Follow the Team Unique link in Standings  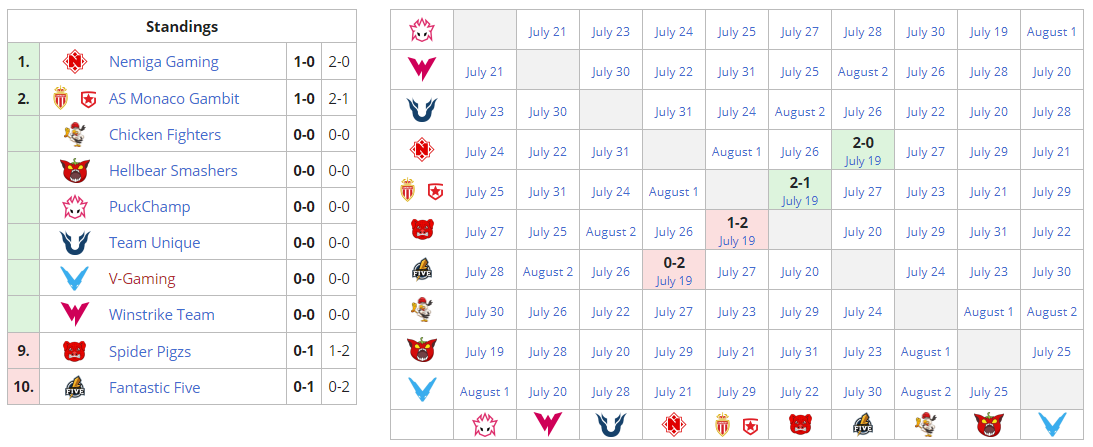click(154, 242)
